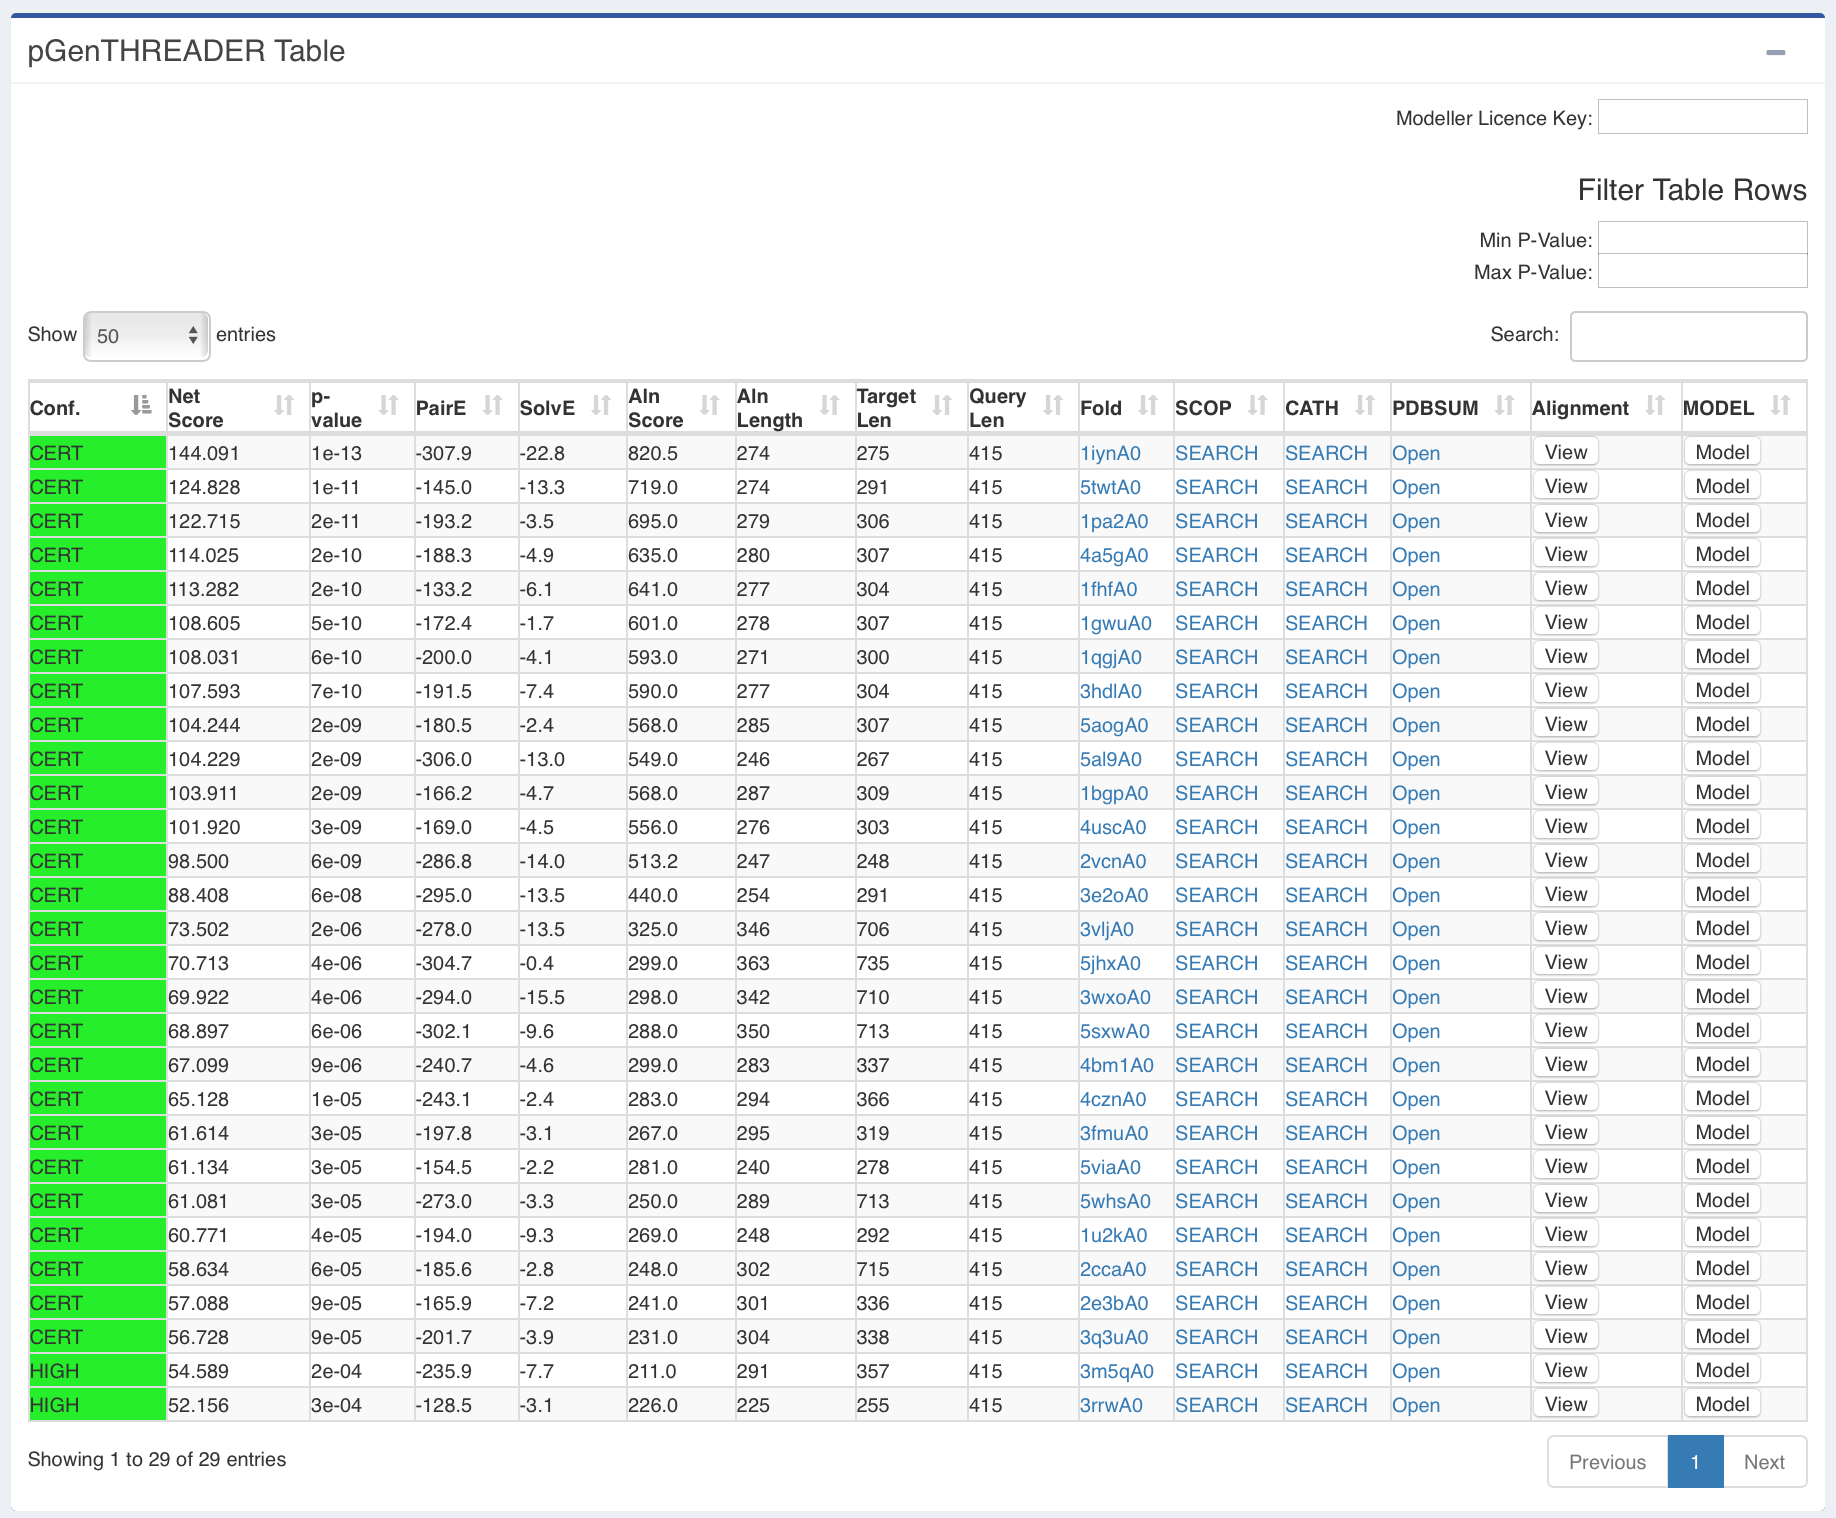Open PDBSUM for 1iynA0 row
The image size is (1836, 1518).
(x=1416, y=453)
